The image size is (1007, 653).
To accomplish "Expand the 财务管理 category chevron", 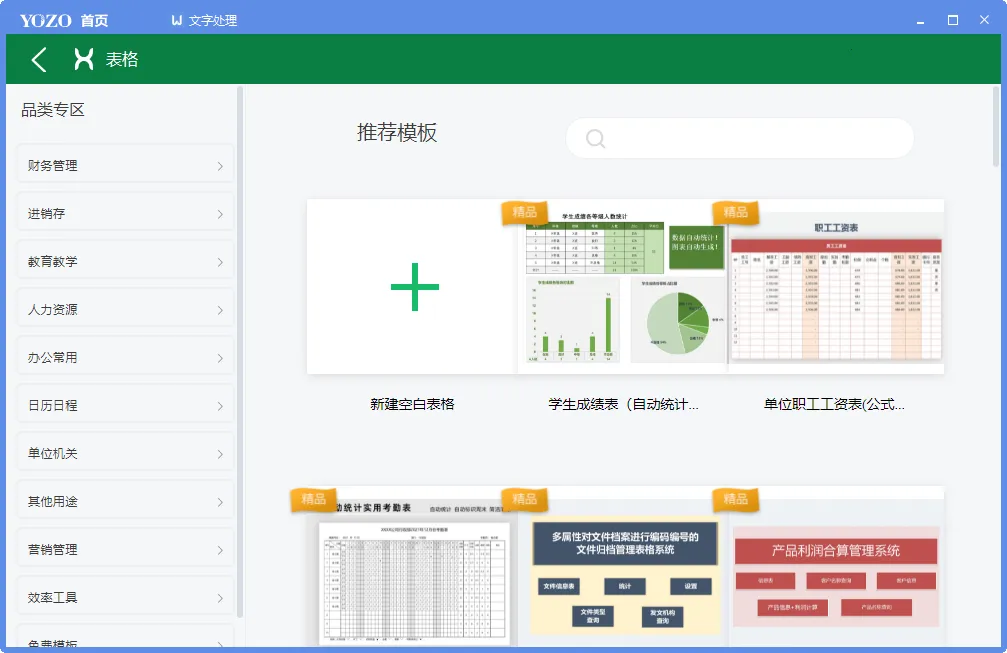I will 220,166.
